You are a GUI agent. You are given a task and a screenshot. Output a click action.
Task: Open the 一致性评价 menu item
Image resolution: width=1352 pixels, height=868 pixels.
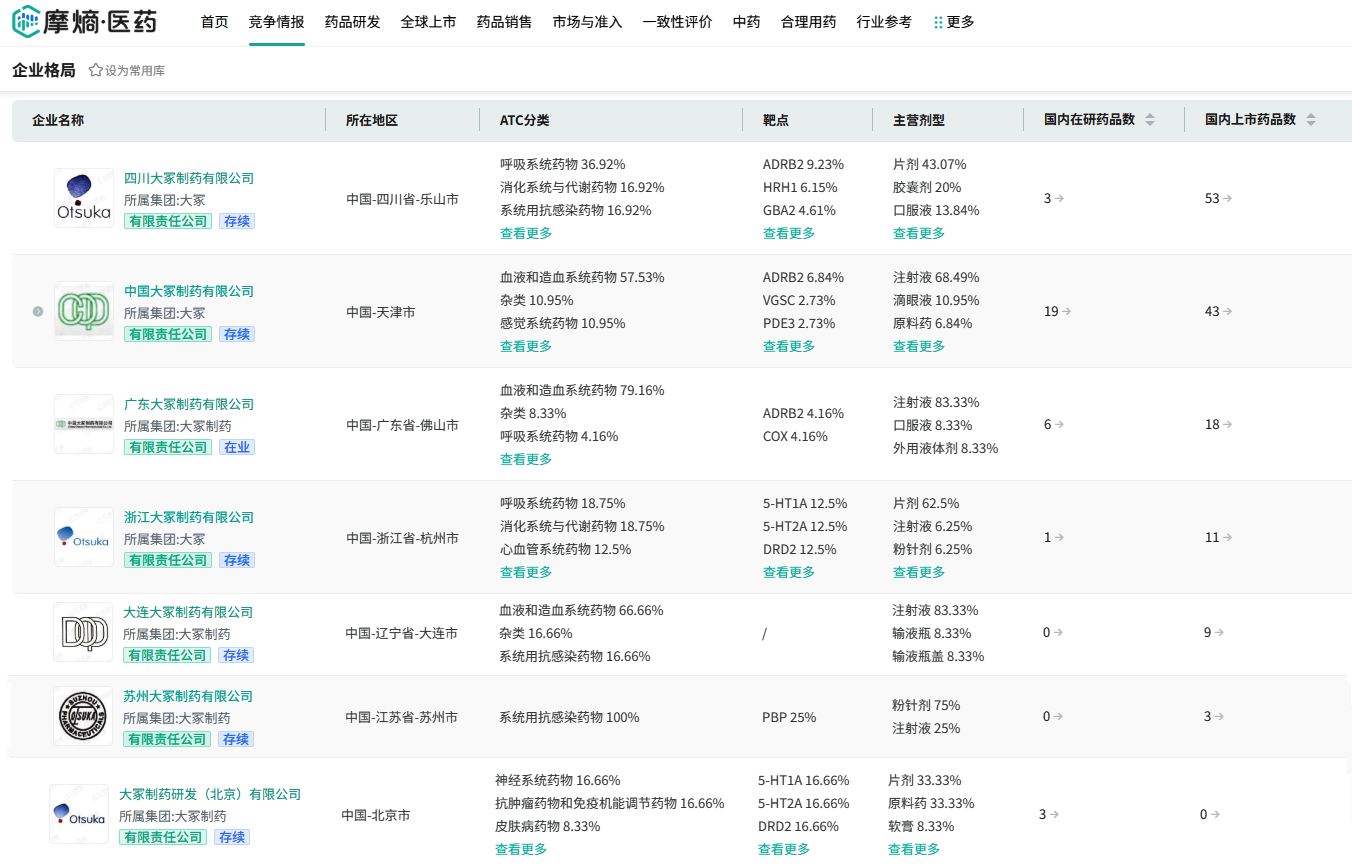[x=677, y=22]
